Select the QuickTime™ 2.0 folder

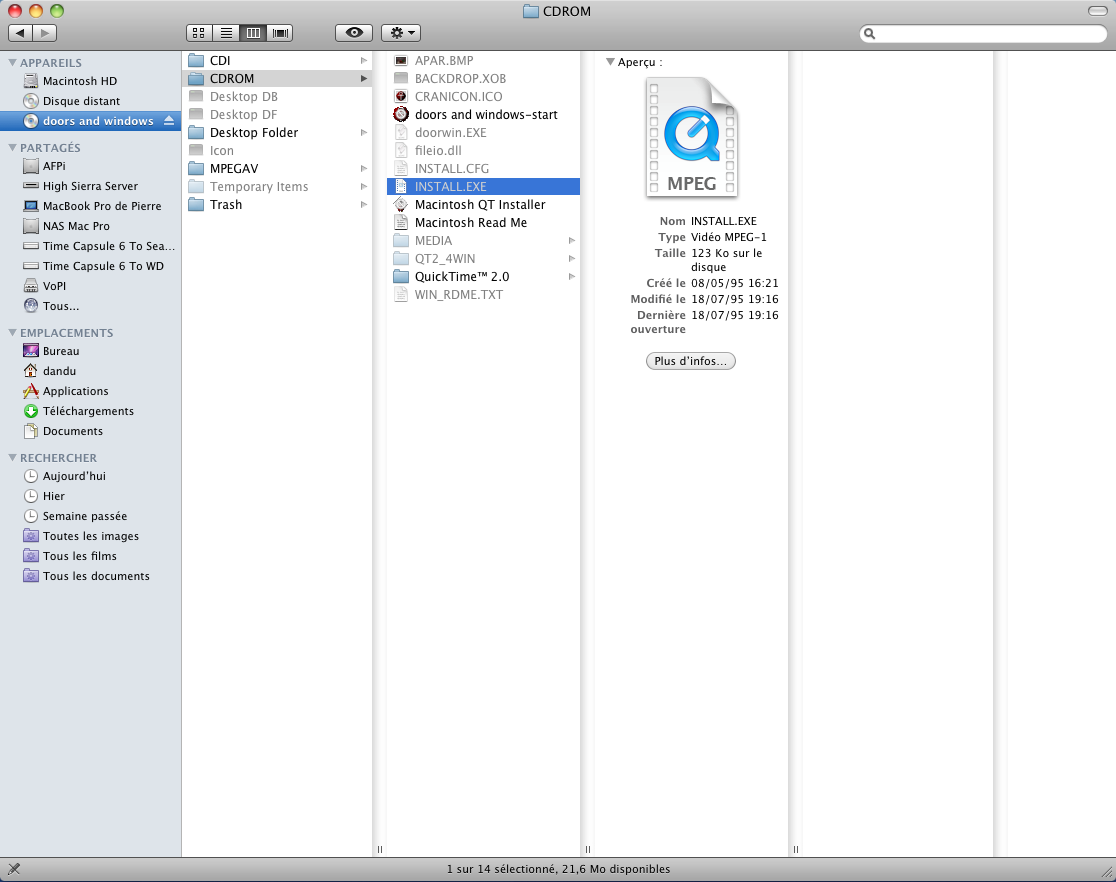click(483, 276)
